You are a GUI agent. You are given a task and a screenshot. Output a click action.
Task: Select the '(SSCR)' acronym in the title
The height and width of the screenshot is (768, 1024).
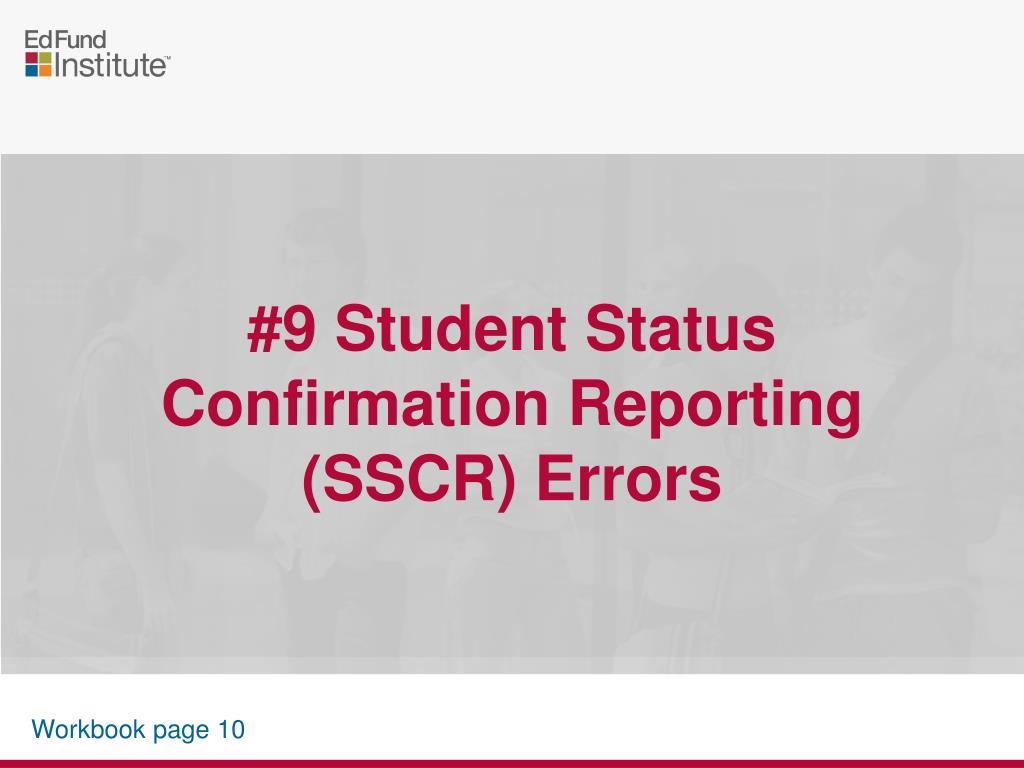point(409,480)
